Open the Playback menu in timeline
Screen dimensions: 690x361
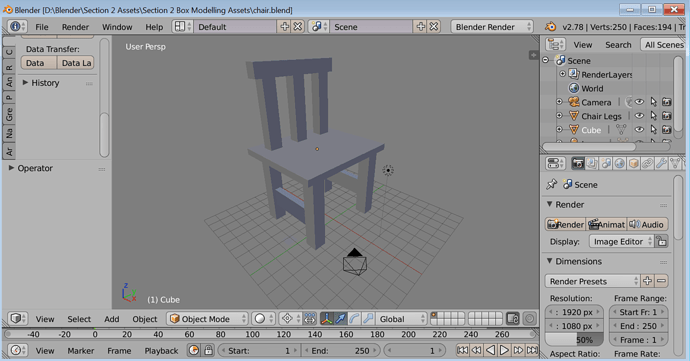(x=161, y=351)
